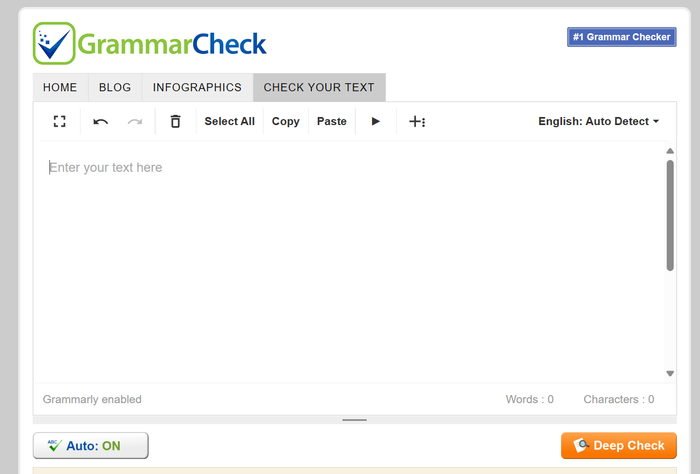Start a Deep Check
The height and width of the screenshot is (474, 700).
pos(619,445)
